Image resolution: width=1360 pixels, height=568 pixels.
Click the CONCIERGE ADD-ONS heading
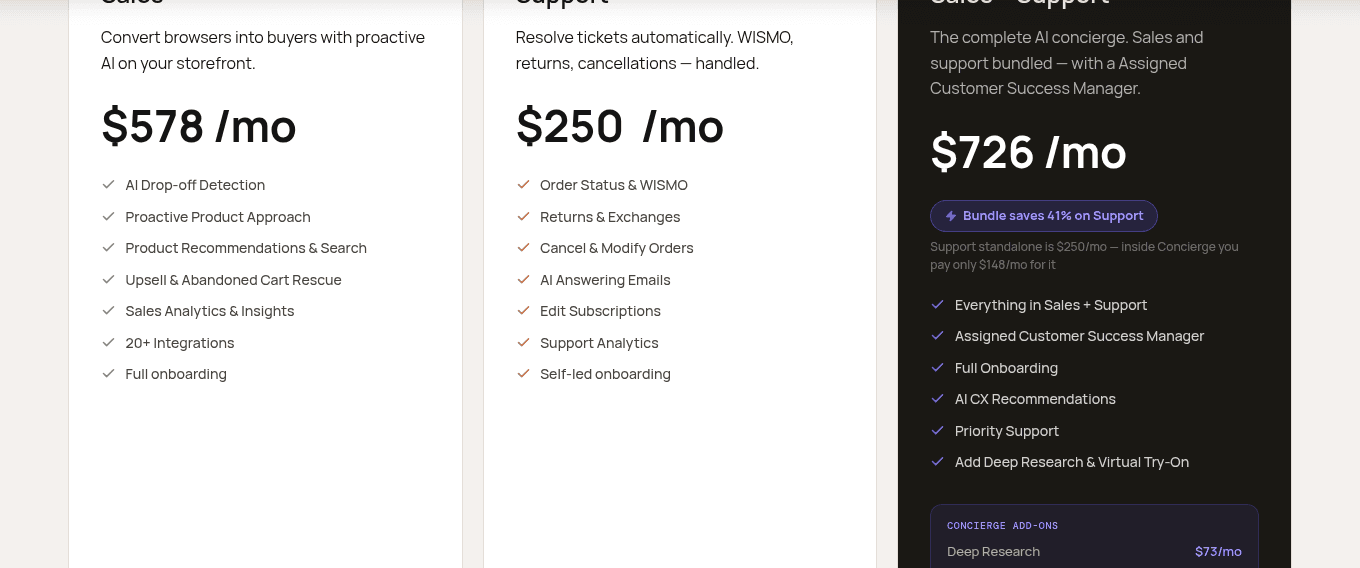[x=1002, y=525]
